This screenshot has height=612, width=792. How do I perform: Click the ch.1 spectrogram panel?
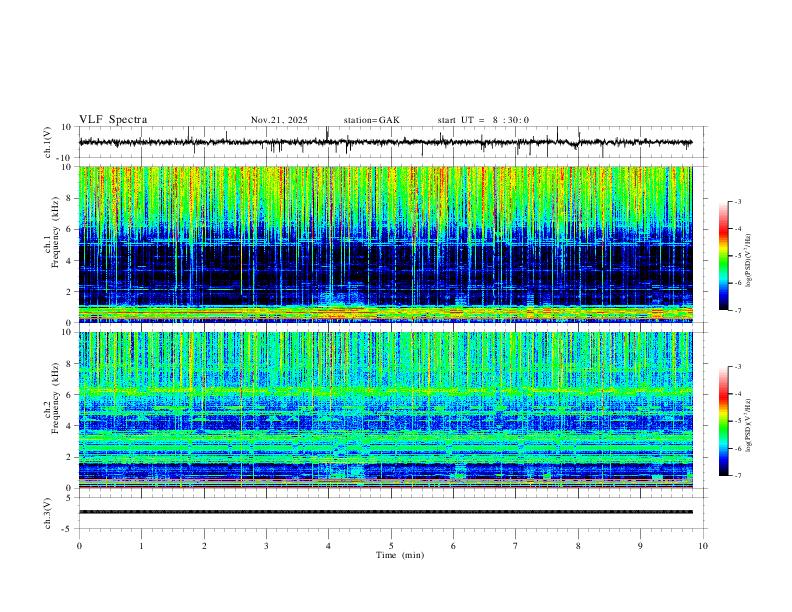[385, 244]
